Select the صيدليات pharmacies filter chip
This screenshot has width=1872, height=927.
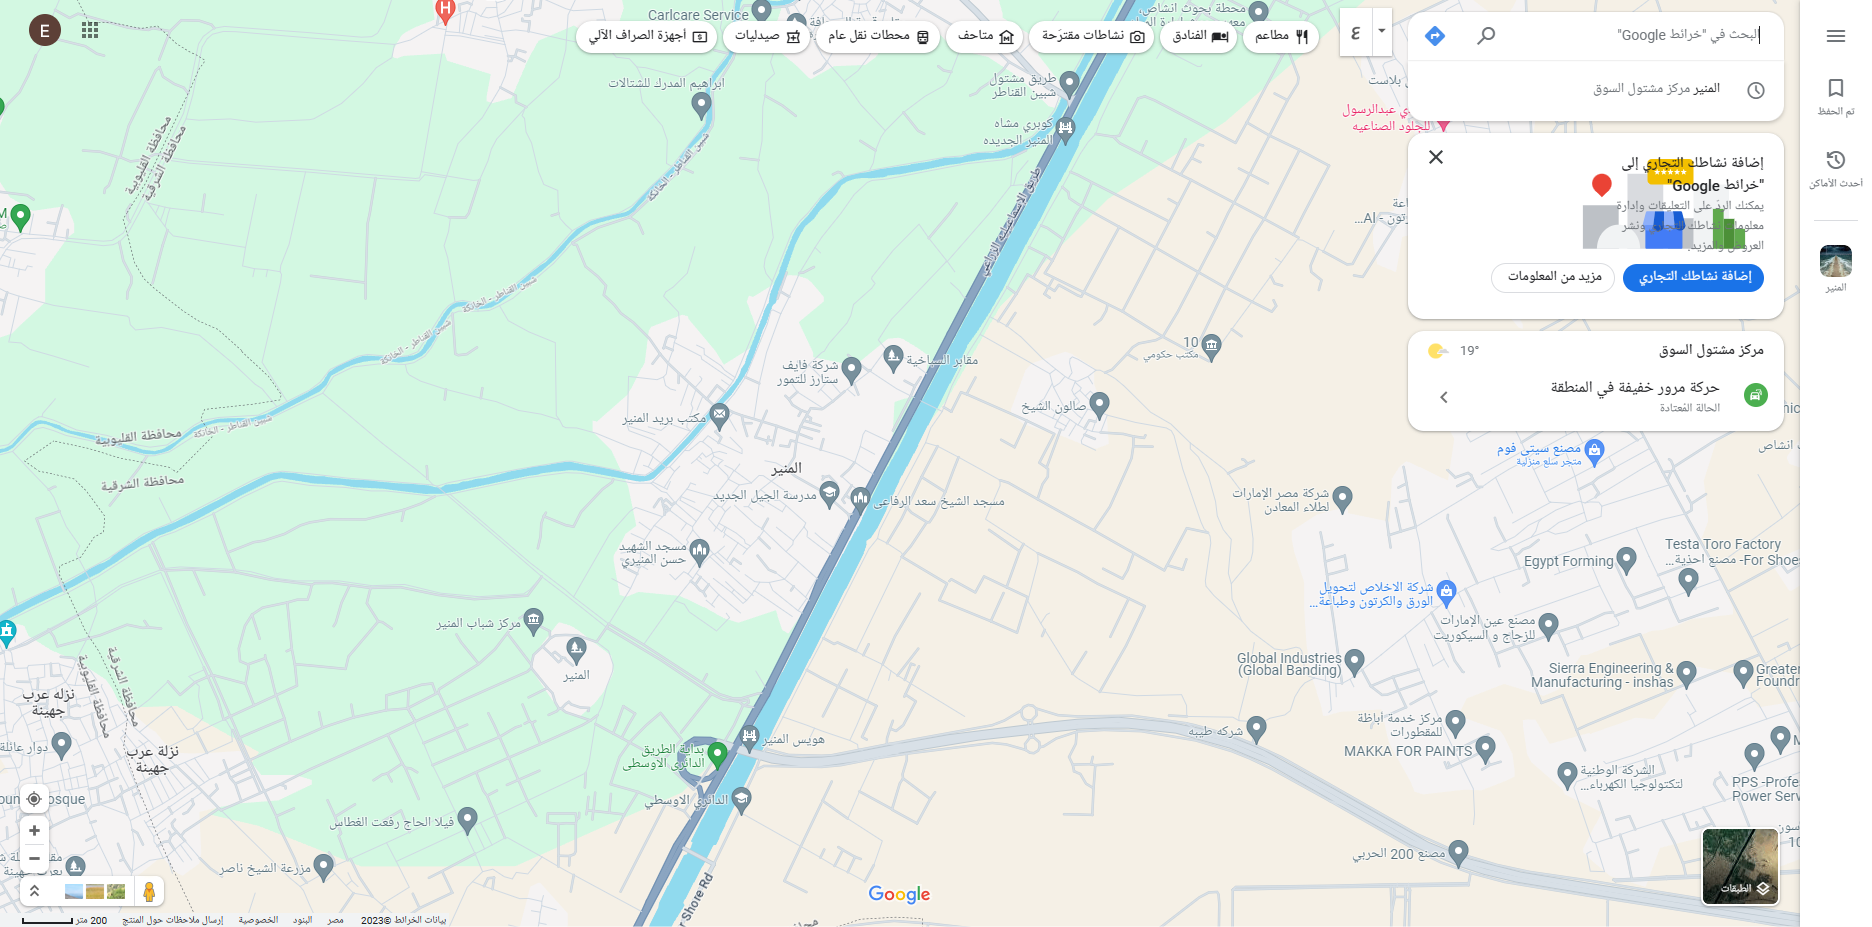pyautogui.click(x=766, y=36)
